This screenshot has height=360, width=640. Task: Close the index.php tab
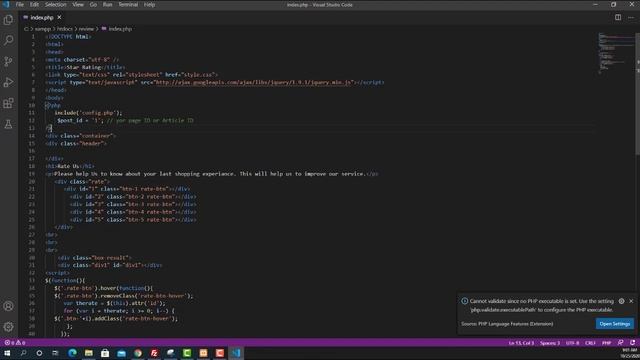59,17
